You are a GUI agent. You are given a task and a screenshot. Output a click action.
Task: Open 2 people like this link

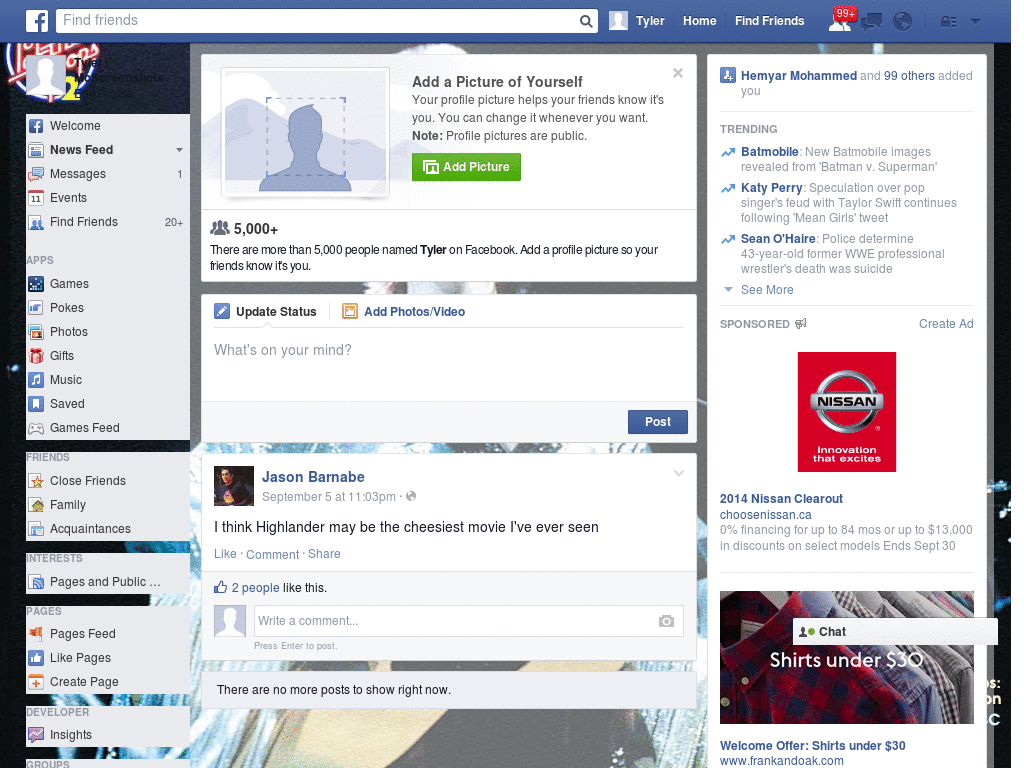tap(255, 588)
